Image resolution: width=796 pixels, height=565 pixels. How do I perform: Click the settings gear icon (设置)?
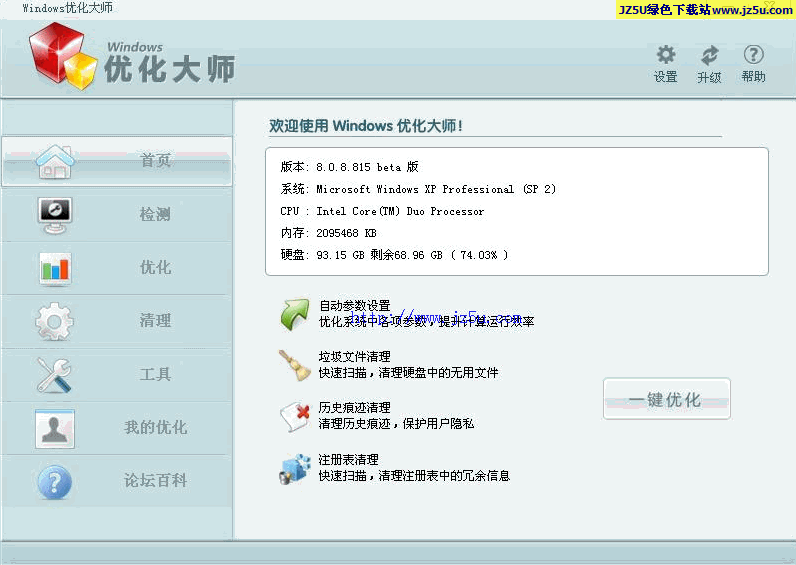pyautogui.click(x=665, y=56)
